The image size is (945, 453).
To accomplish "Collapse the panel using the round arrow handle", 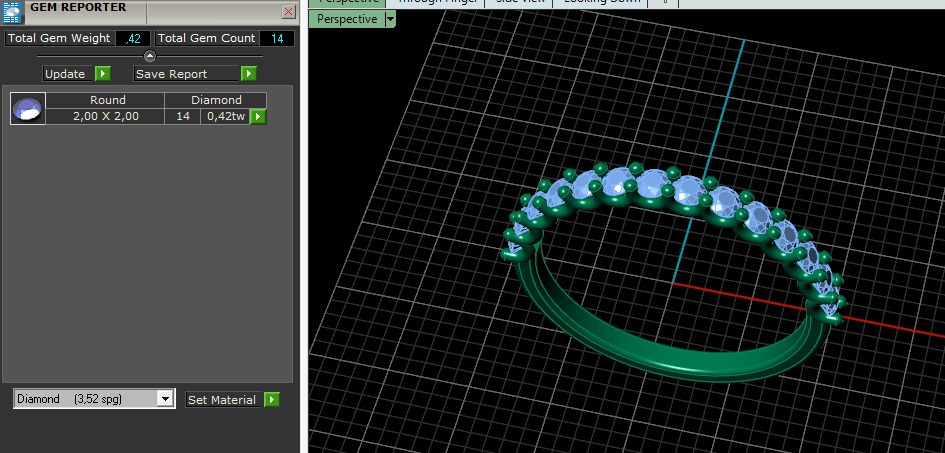I will (150, 56).
